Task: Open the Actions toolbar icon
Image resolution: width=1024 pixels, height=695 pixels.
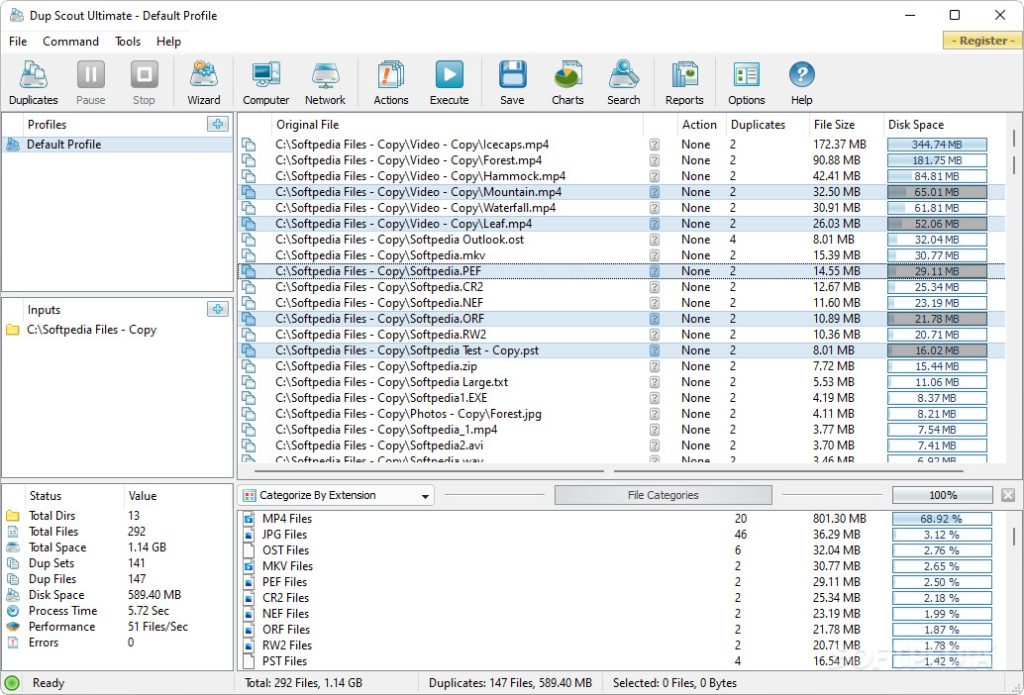Action: tap(391, 82)
